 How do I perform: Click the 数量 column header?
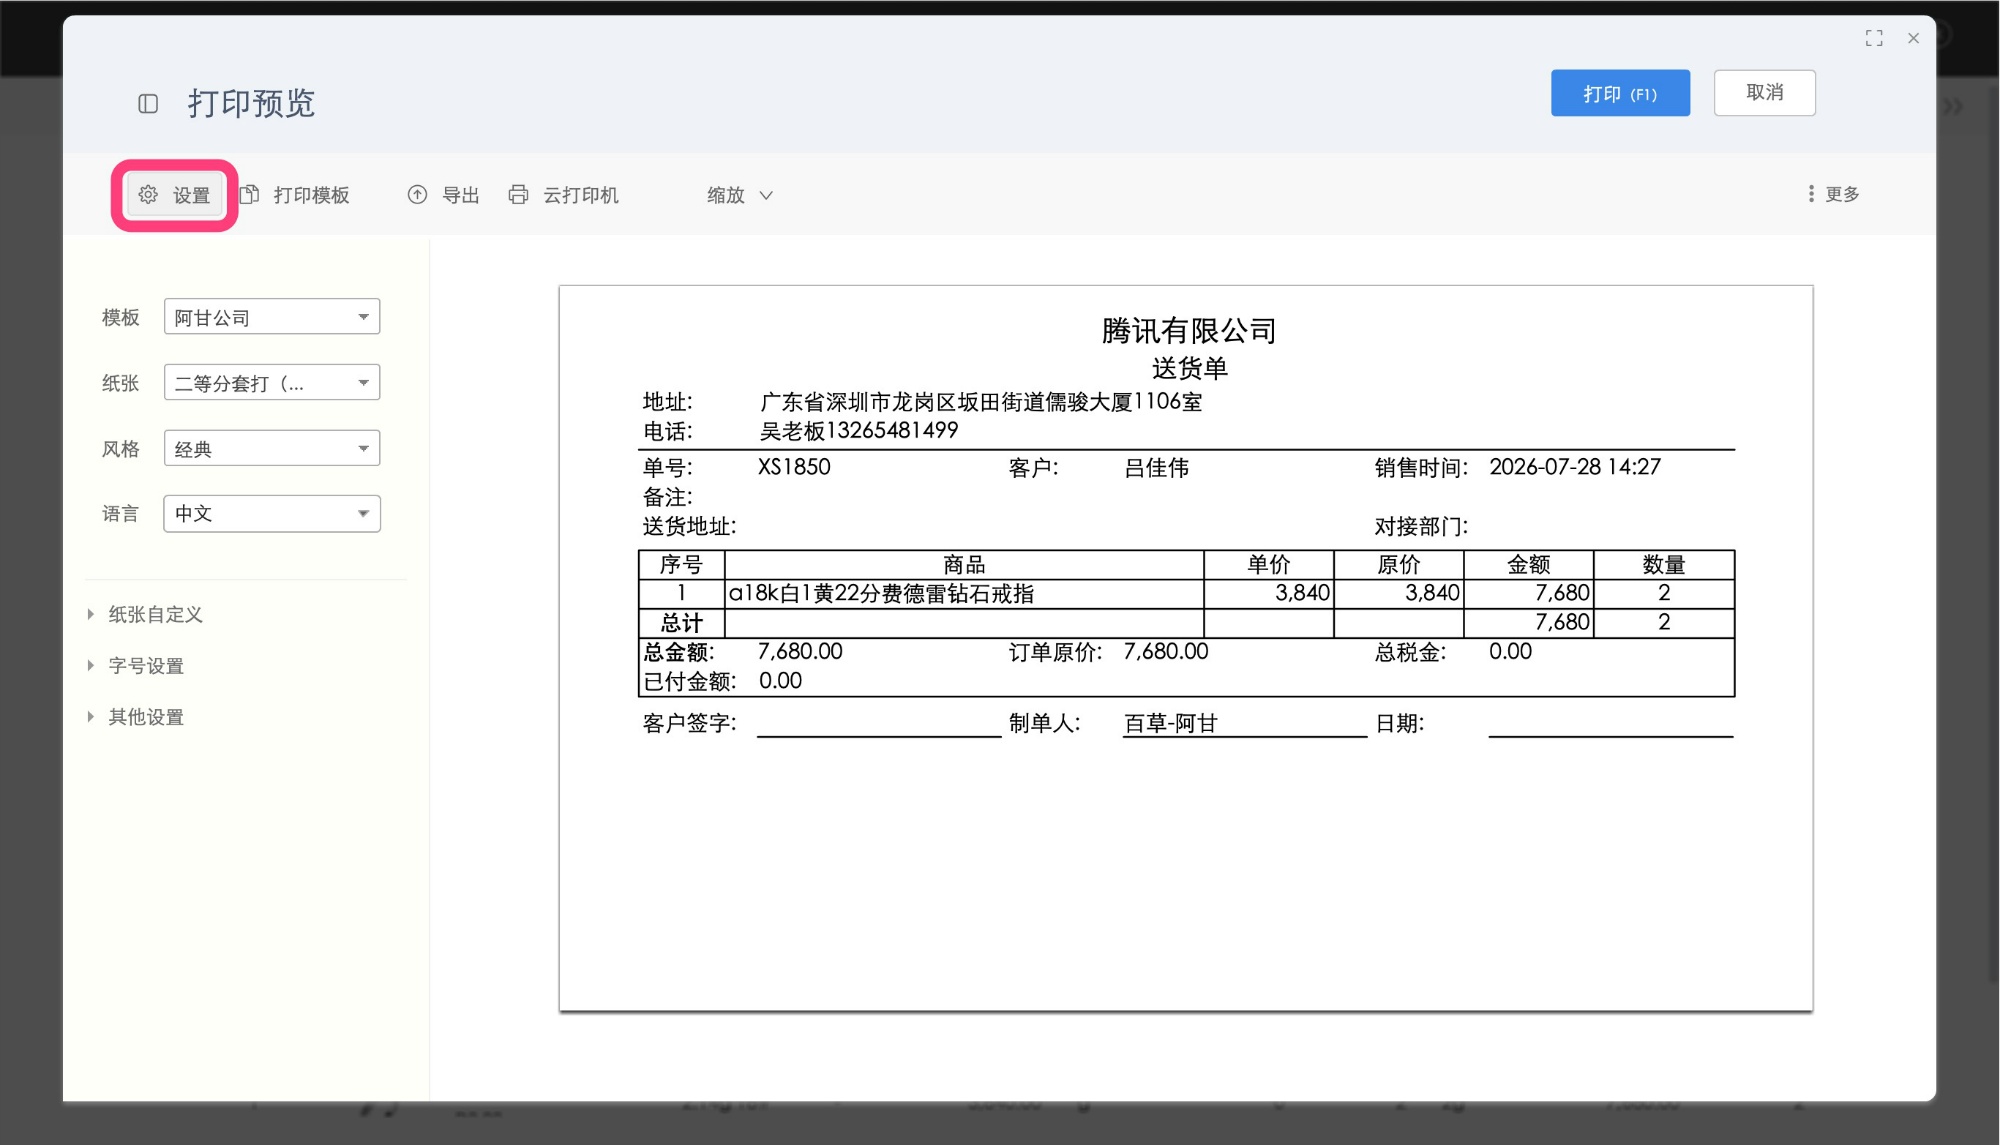pyautogui.click(x=1663, y=565)
